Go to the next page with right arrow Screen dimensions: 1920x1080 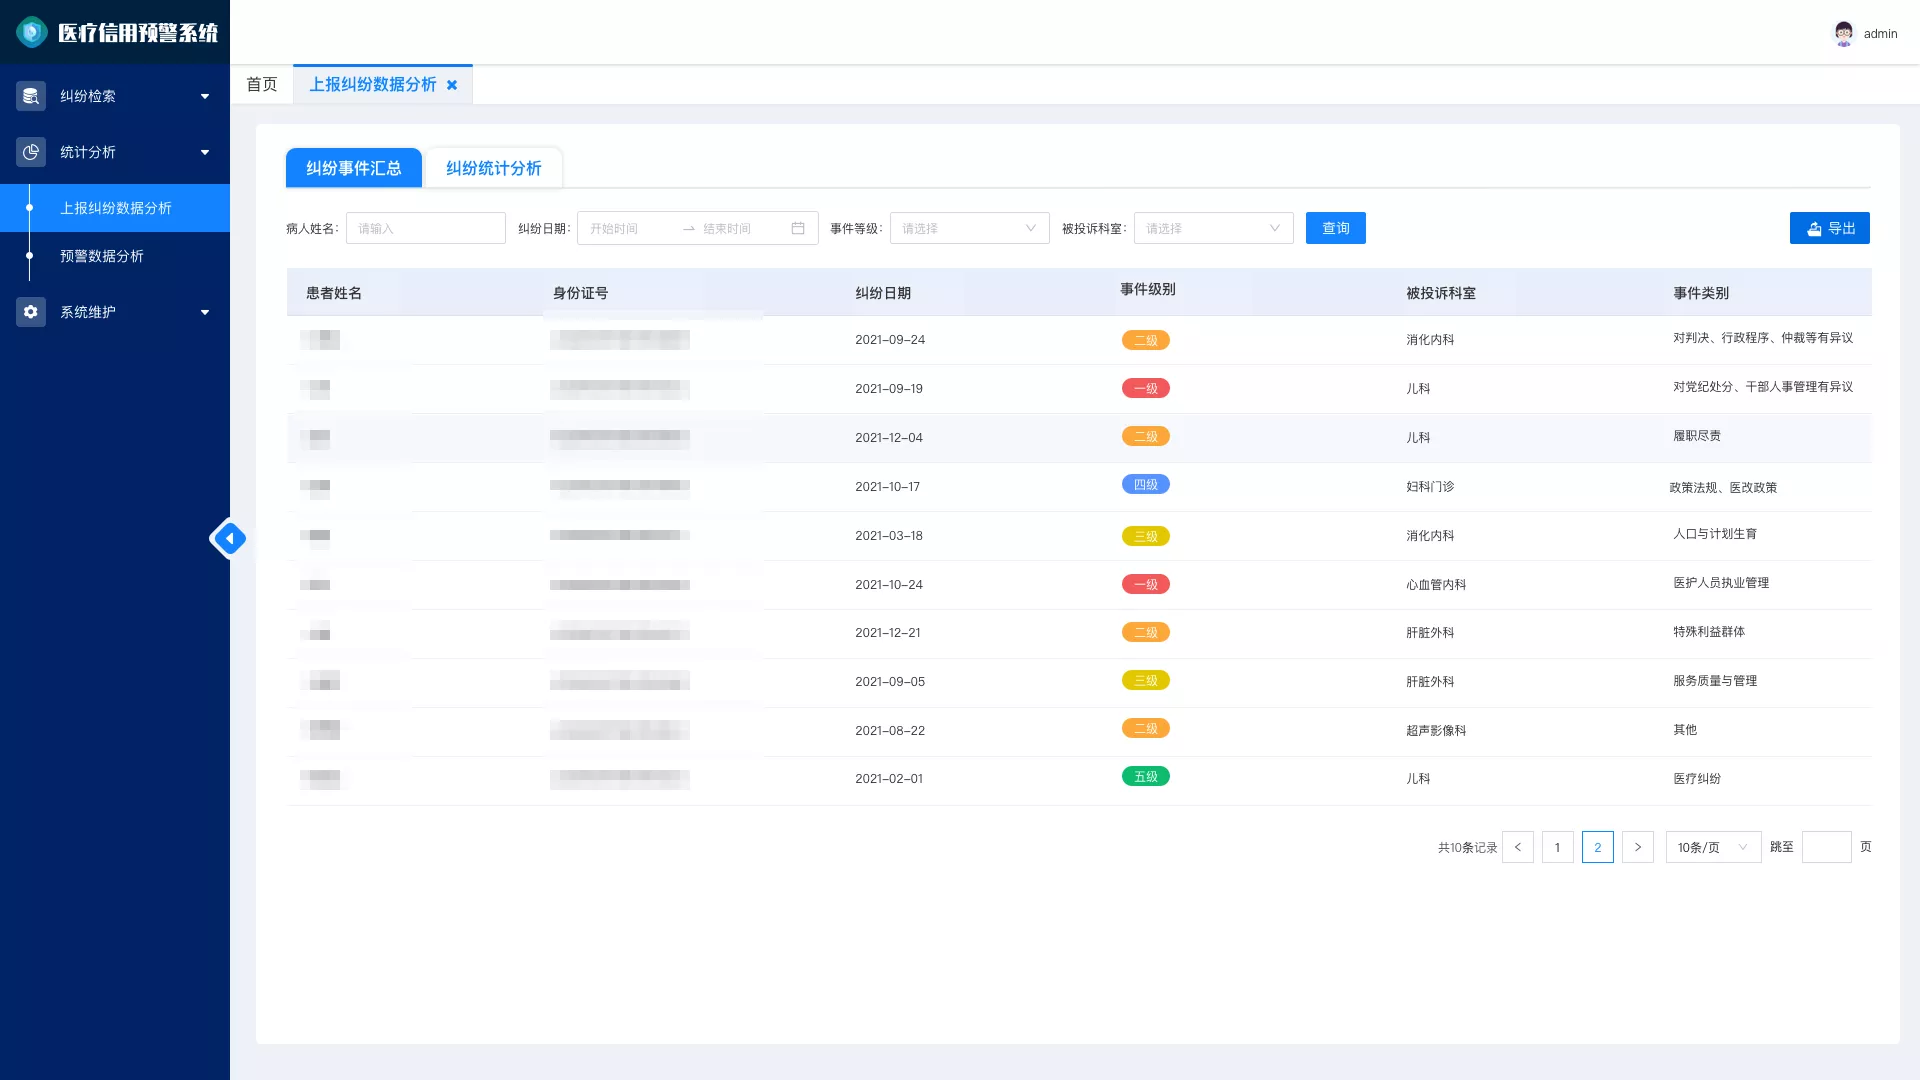(1638, 847)
